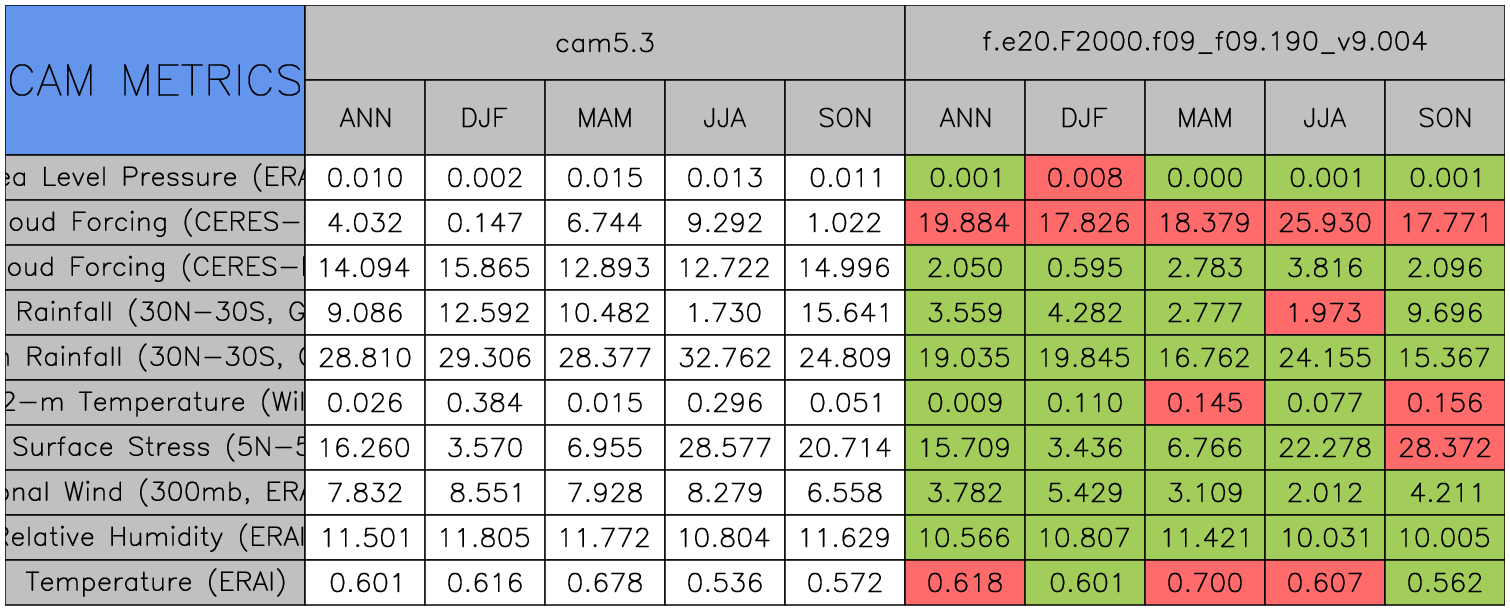Click the red cell showing 0.008
This screenshot has width=1510, height=611.
tap(1085, 178)
